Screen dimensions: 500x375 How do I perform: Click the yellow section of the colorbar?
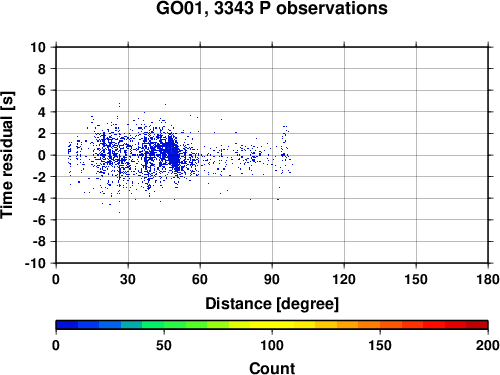point(272,325)
